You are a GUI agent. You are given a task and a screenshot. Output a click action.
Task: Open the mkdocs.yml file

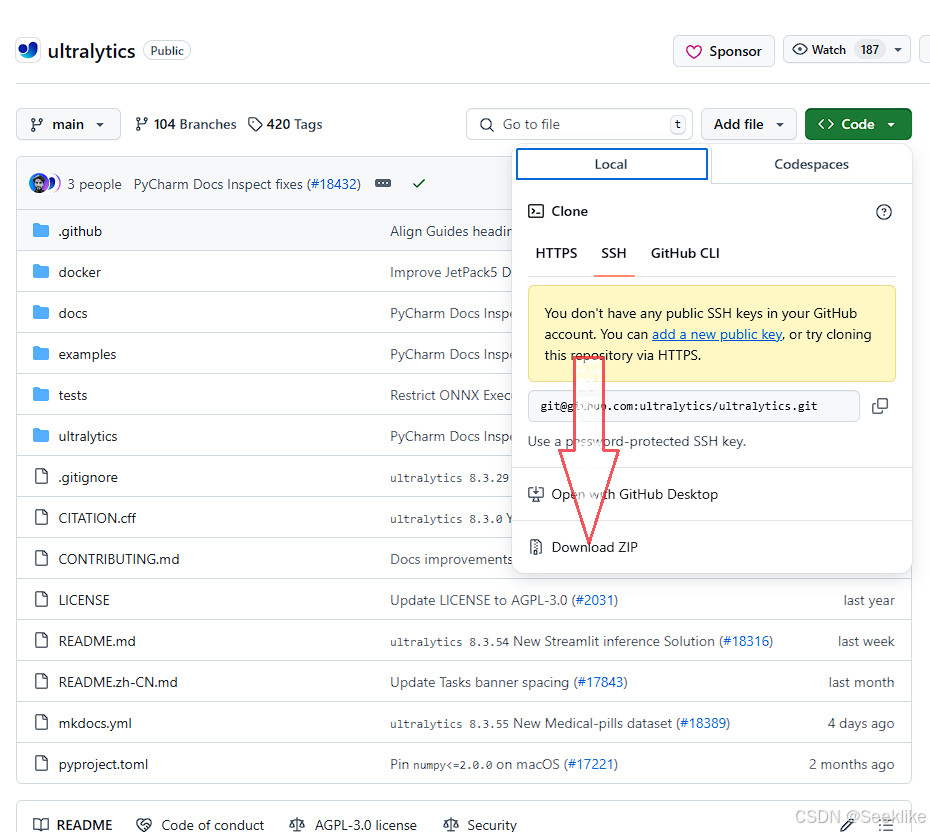pos(95,723)
